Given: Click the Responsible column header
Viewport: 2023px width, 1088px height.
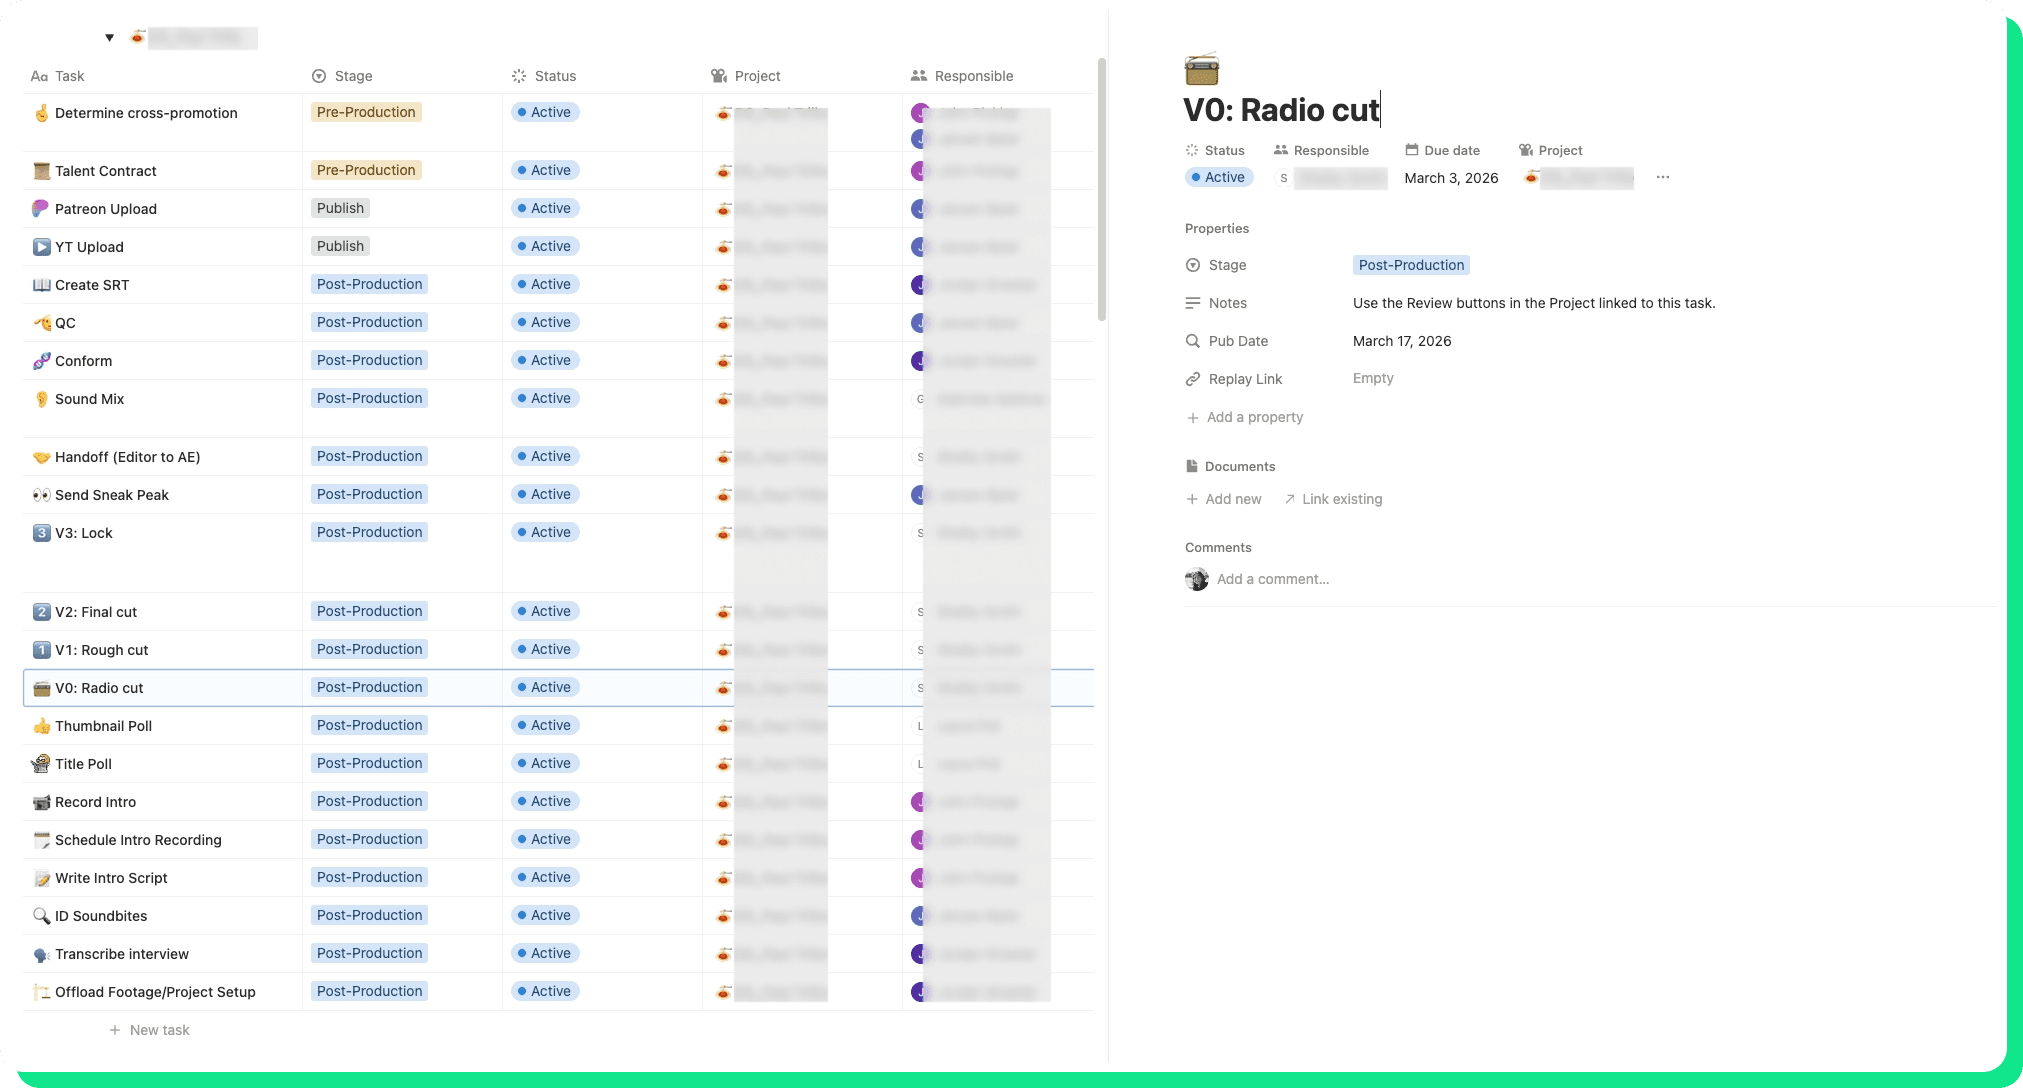Looking at the screenshot, I should point(973,76).
